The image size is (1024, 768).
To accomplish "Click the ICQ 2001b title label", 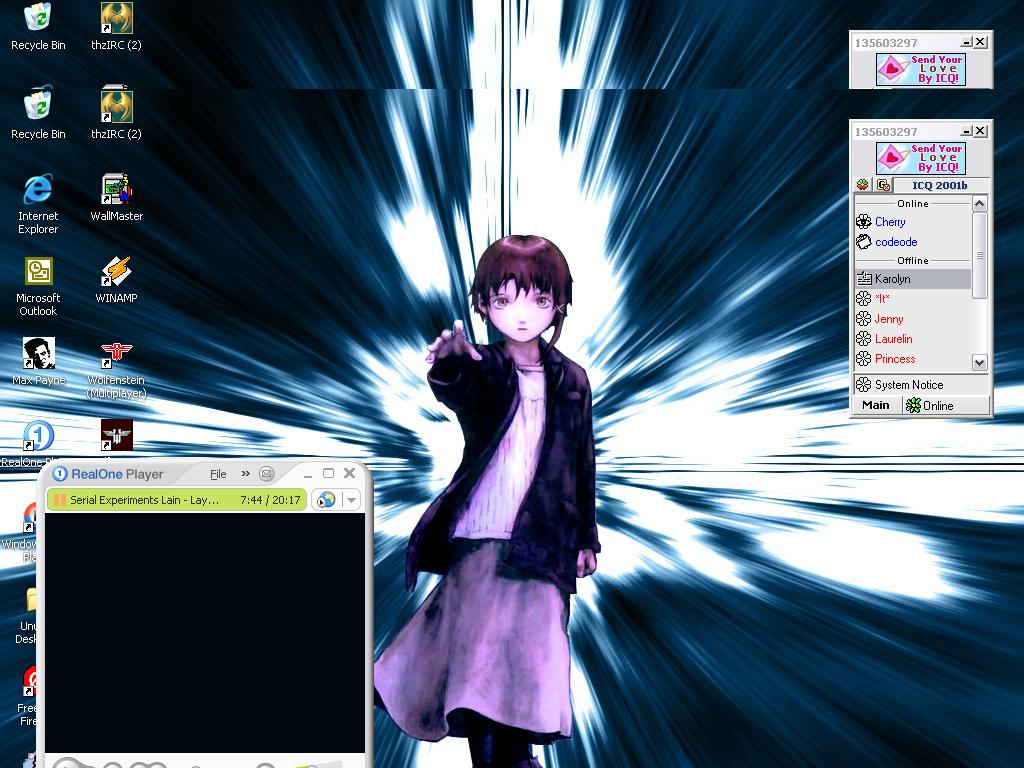I will 940,185.
